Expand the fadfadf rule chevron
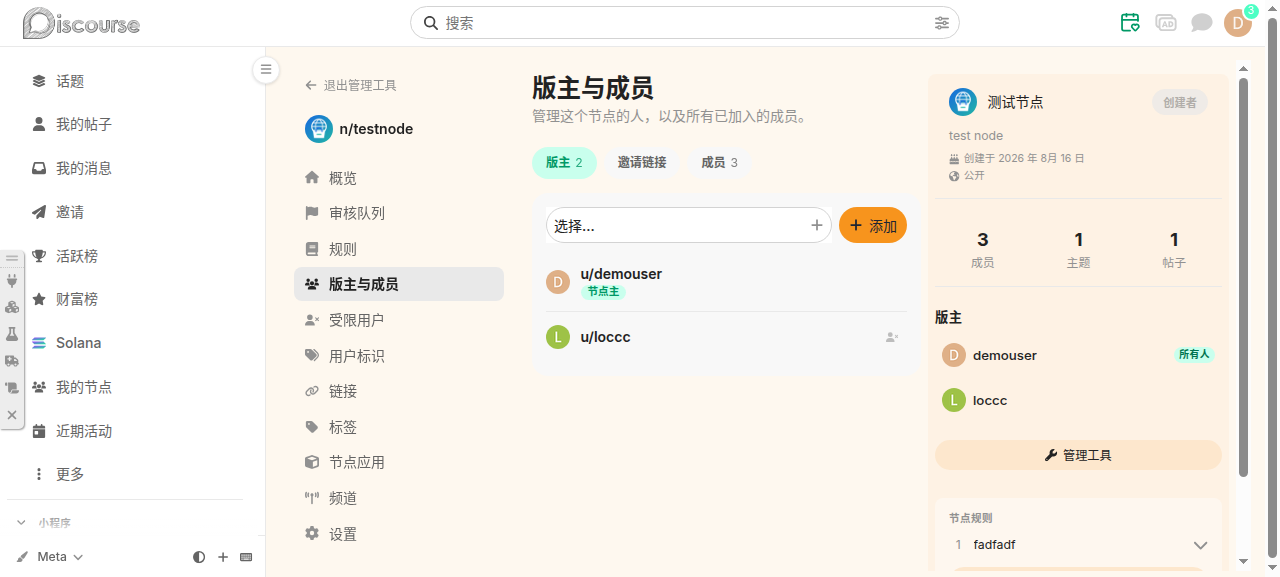Screen dimensions: 1280x577 pyautogui.click(x=1201, y=545)
